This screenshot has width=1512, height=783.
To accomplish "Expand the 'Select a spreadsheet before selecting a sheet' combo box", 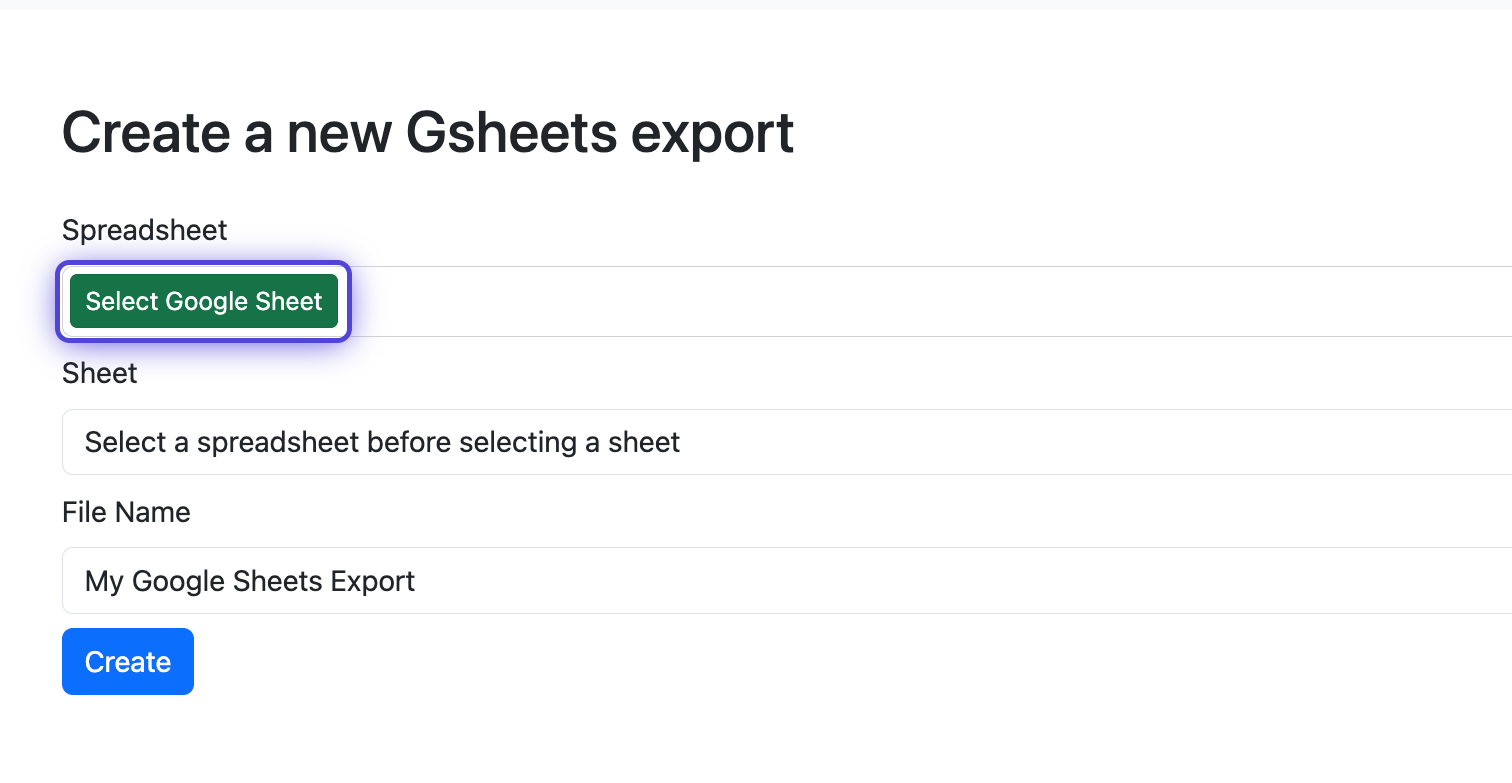I will coord(787,442).
